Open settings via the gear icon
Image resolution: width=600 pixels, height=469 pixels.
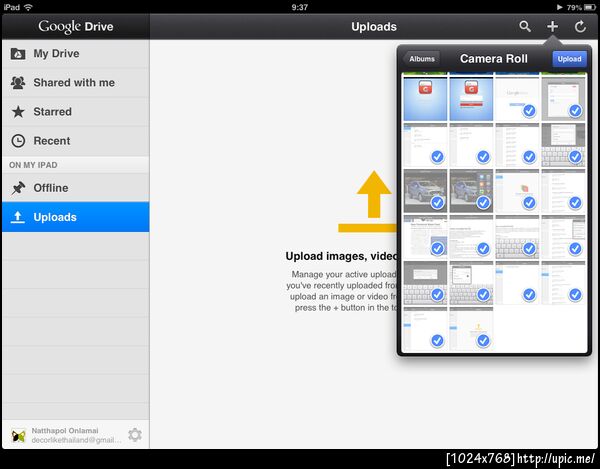(x=135, y=435)
